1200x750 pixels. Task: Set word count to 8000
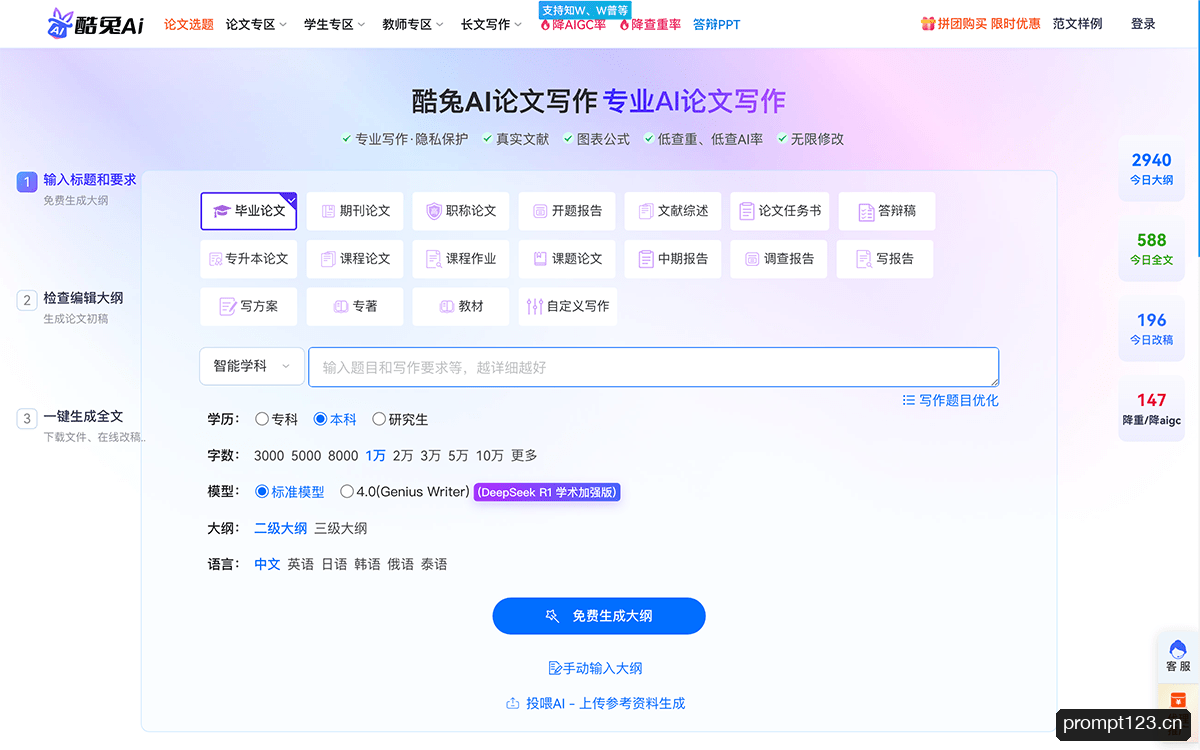(343, 455)
